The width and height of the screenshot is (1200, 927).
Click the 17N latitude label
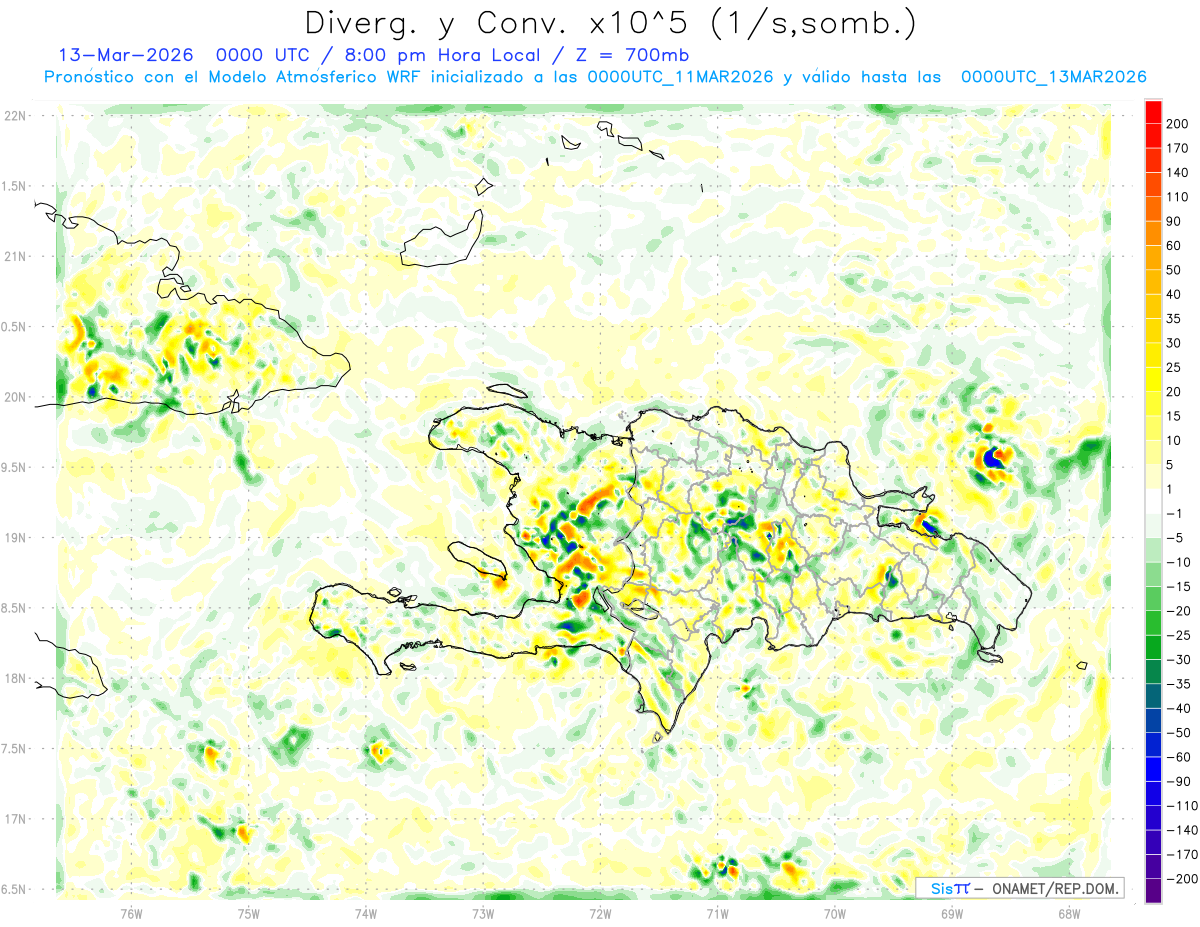[15, 819]
